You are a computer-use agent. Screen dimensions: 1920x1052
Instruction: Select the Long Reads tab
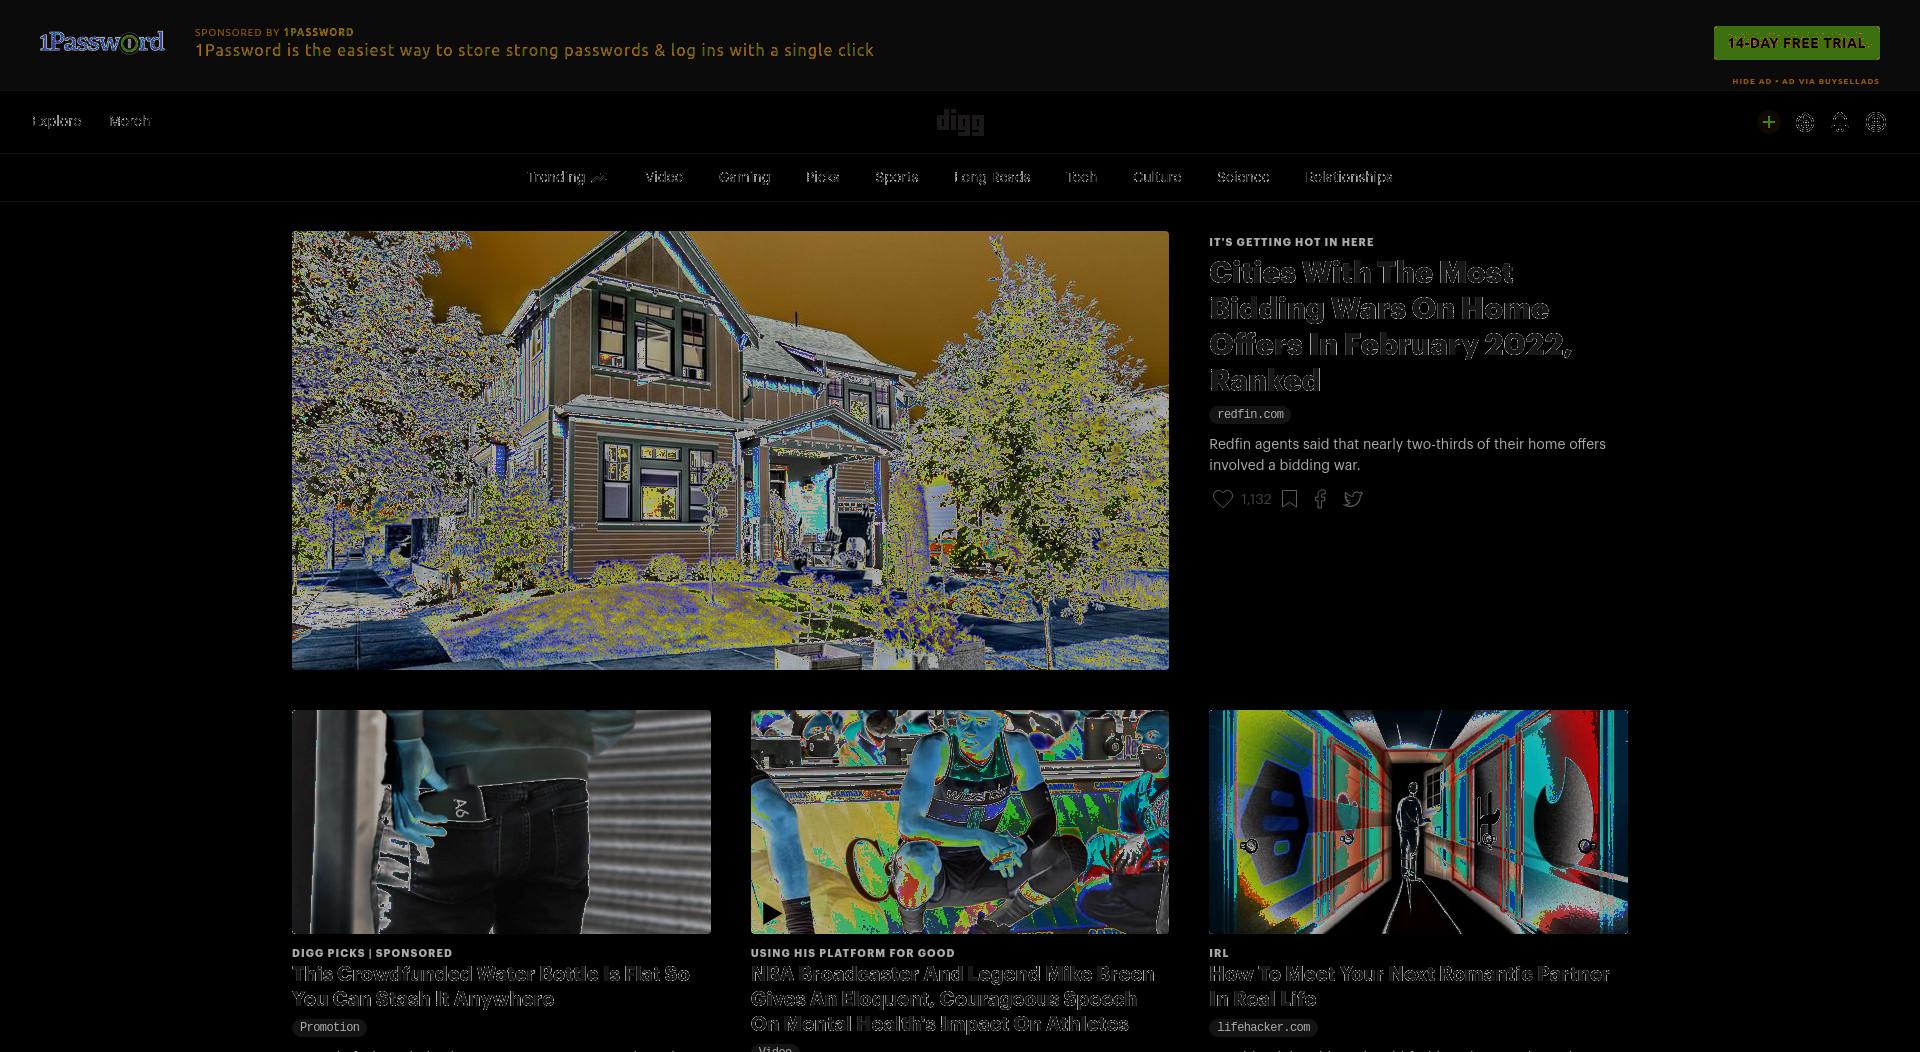tap(992, 177)
